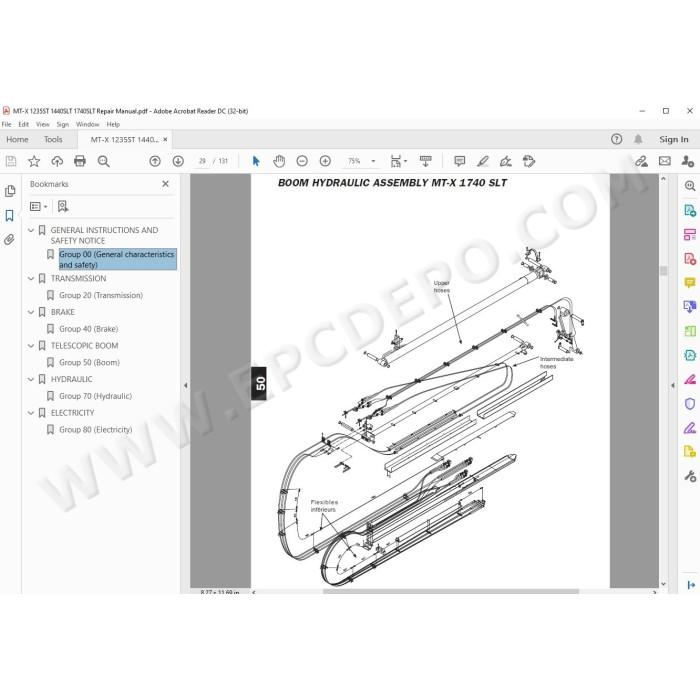The image size is (700, 700).
Task: Expand the right tools pane arrow
Action: pyautogui.click(x=673, y=385)
